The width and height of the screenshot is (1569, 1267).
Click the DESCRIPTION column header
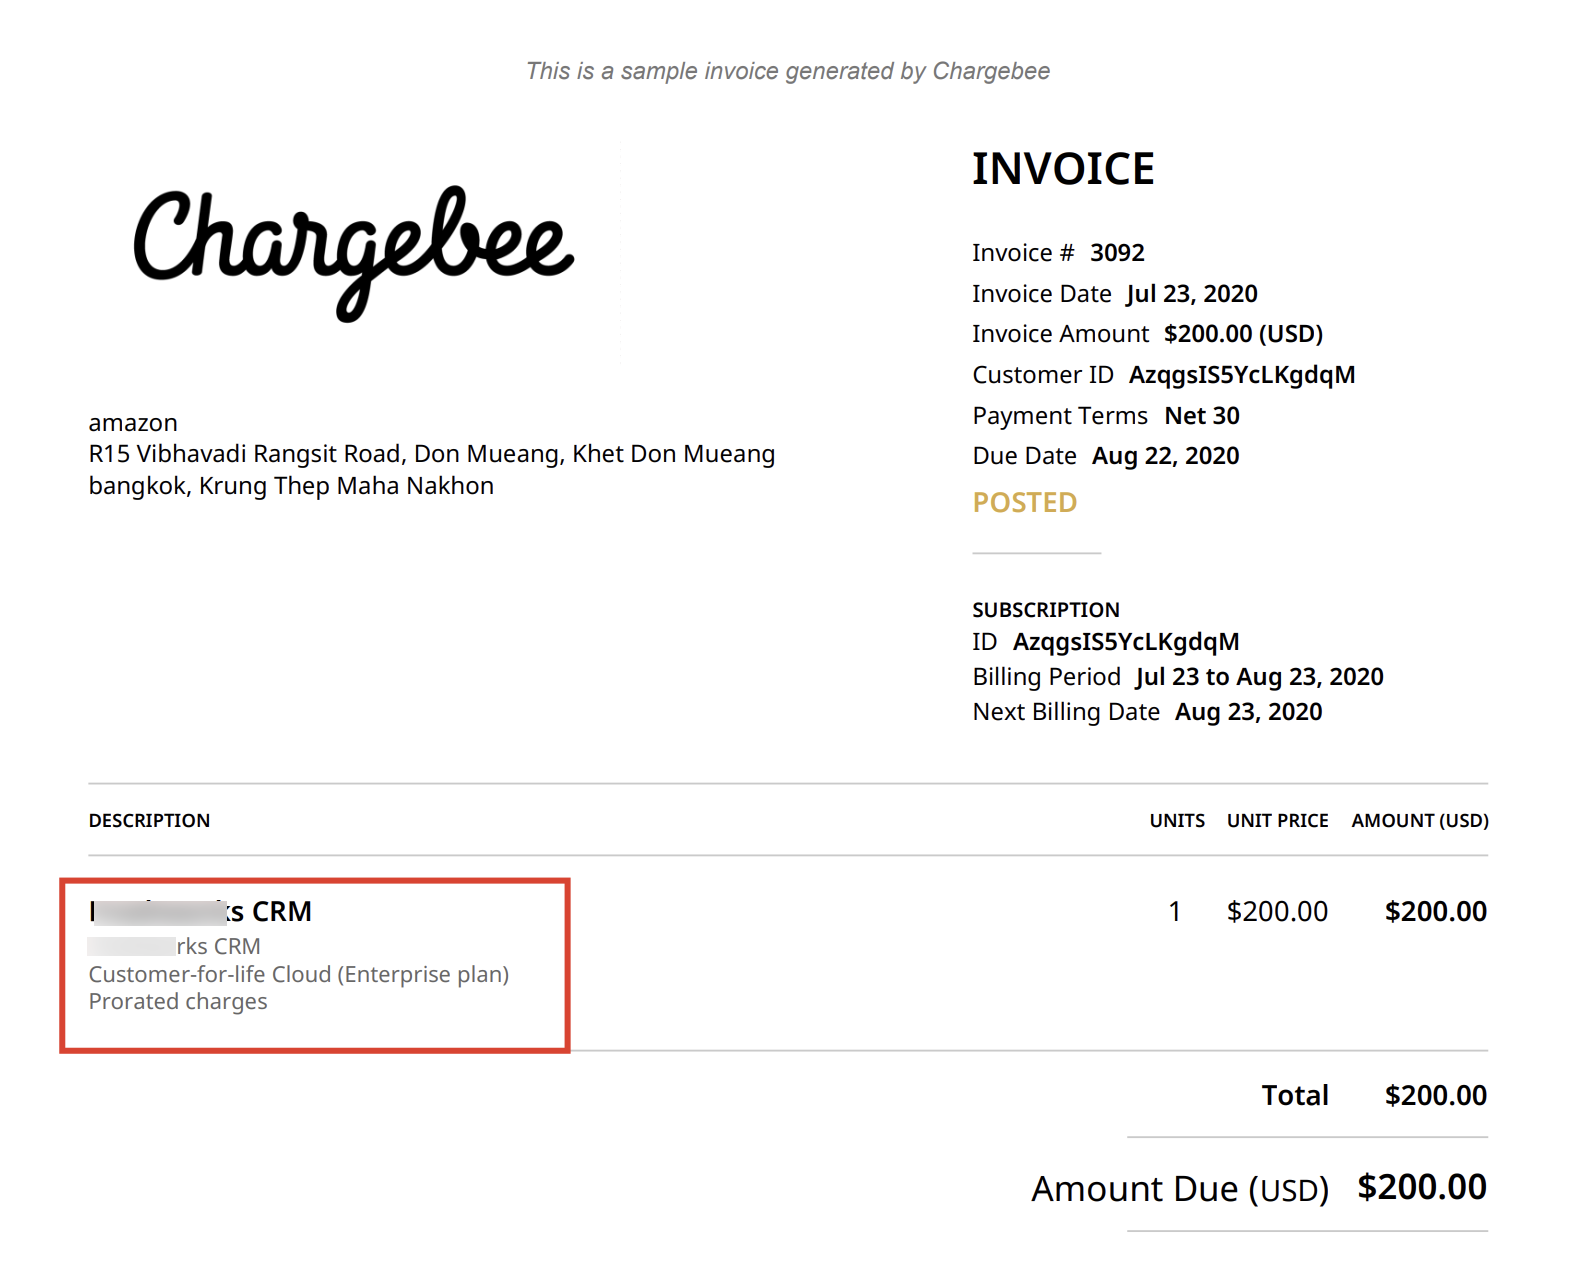click(149, 821)
